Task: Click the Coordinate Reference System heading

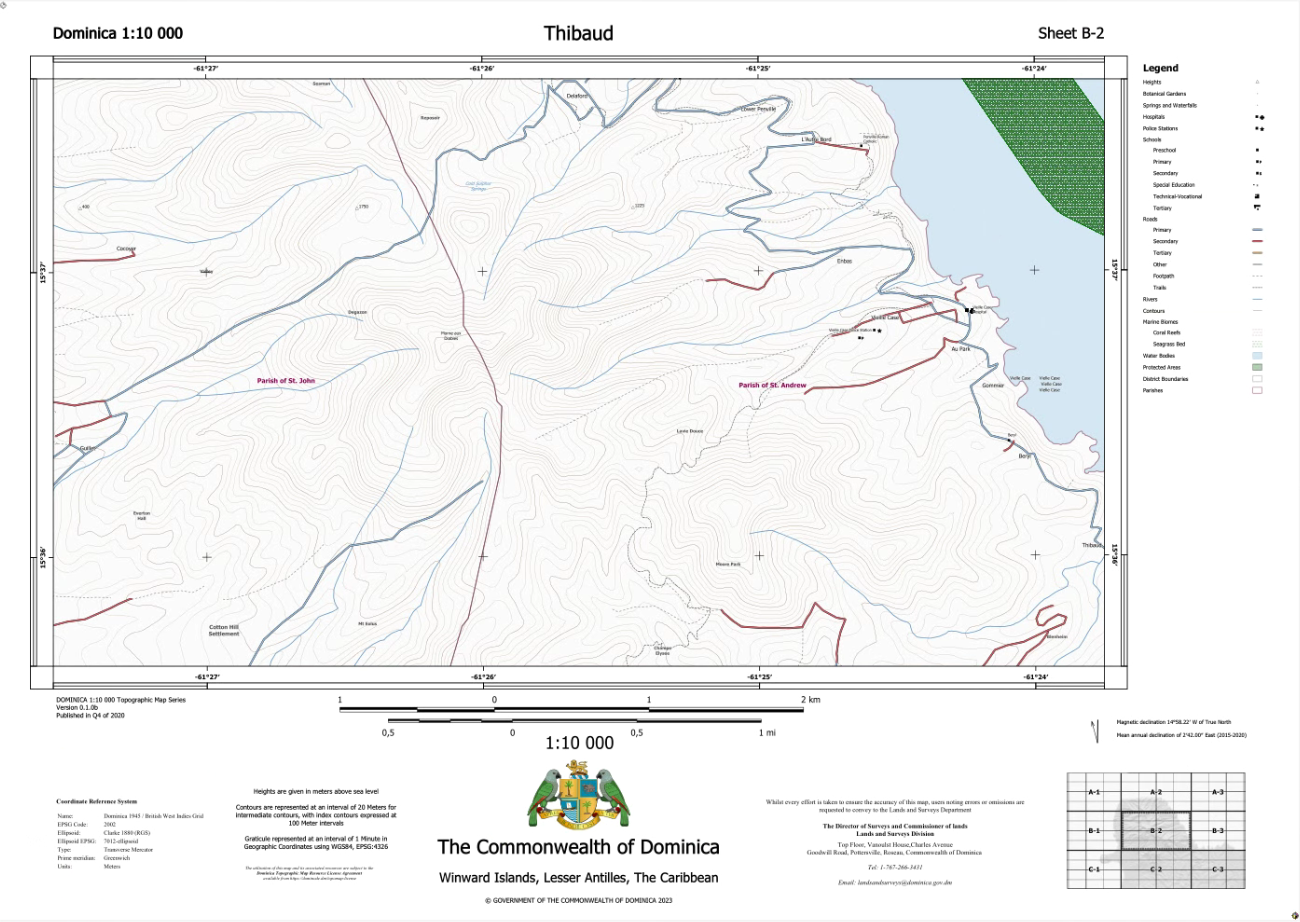Action: point(98,801)
